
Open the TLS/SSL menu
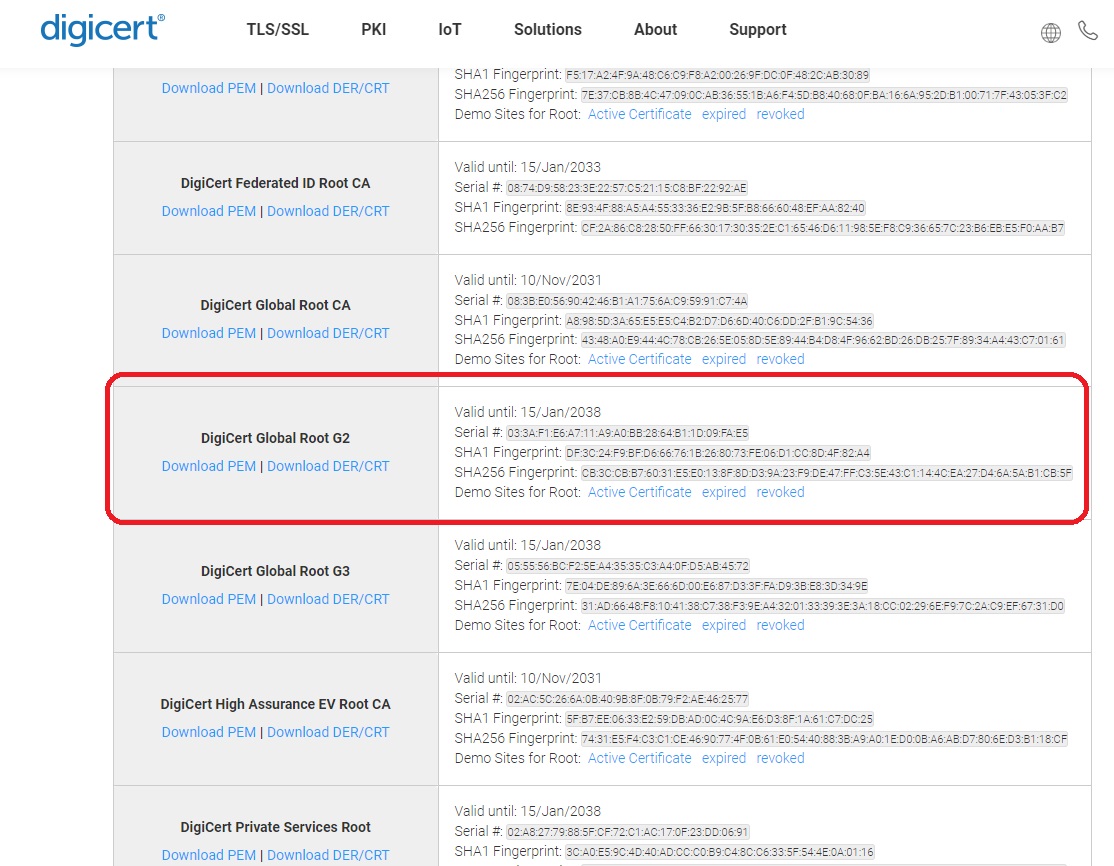coord(278,30)
